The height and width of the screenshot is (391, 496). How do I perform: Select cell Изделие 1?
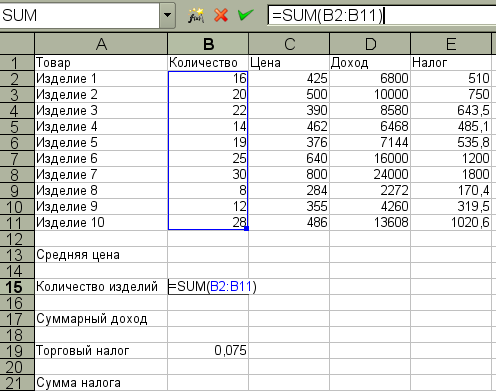point(101,79)
